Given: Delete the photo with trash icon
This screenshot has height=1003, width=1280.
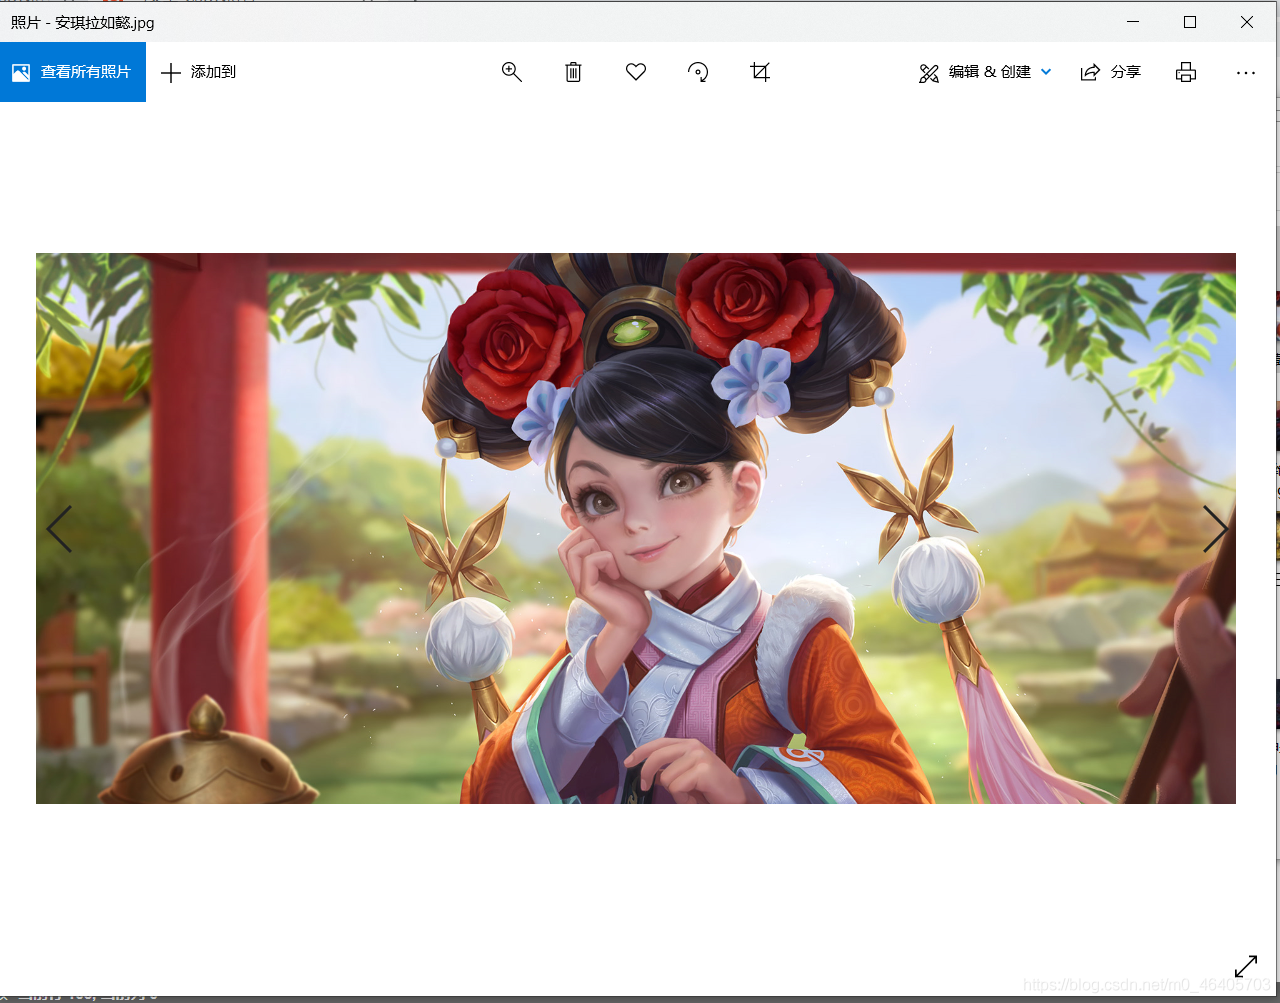Looking at the screenshot, I should [x=573, y=72].
